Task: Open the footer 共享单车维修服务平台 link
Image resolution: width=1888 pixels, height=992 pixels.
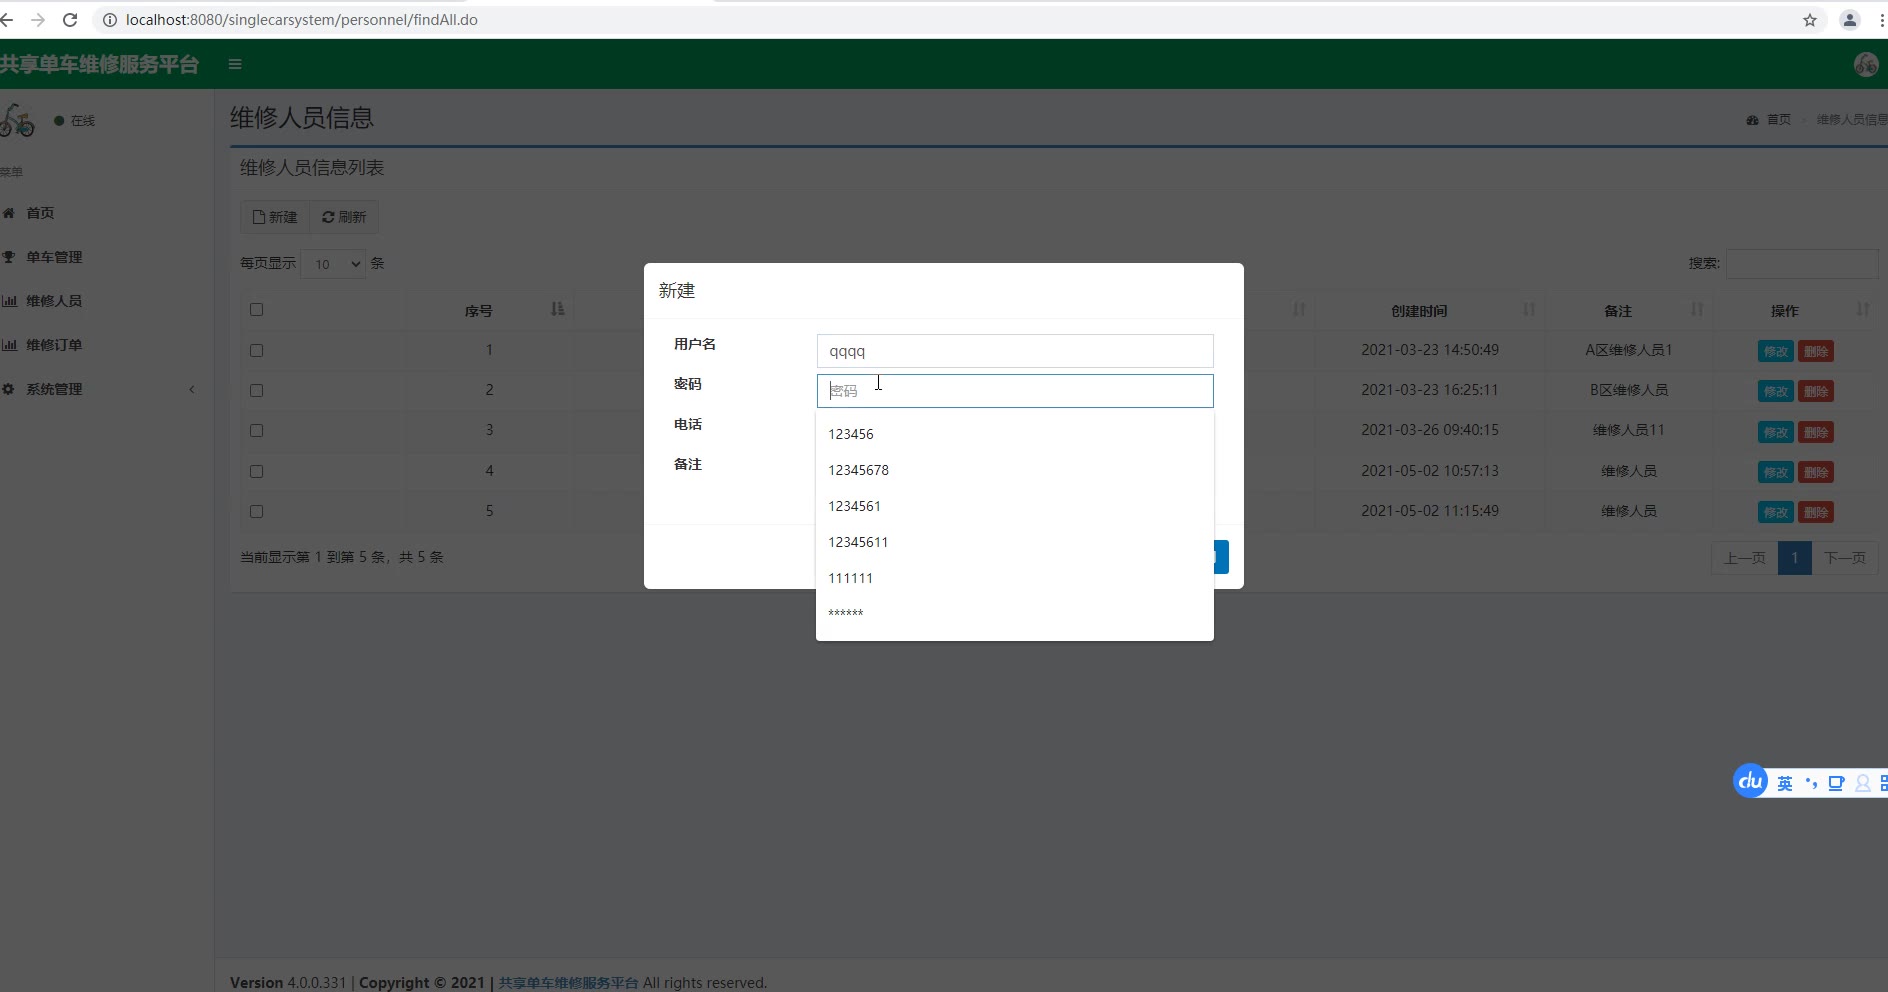Action: tap(568, 983)
